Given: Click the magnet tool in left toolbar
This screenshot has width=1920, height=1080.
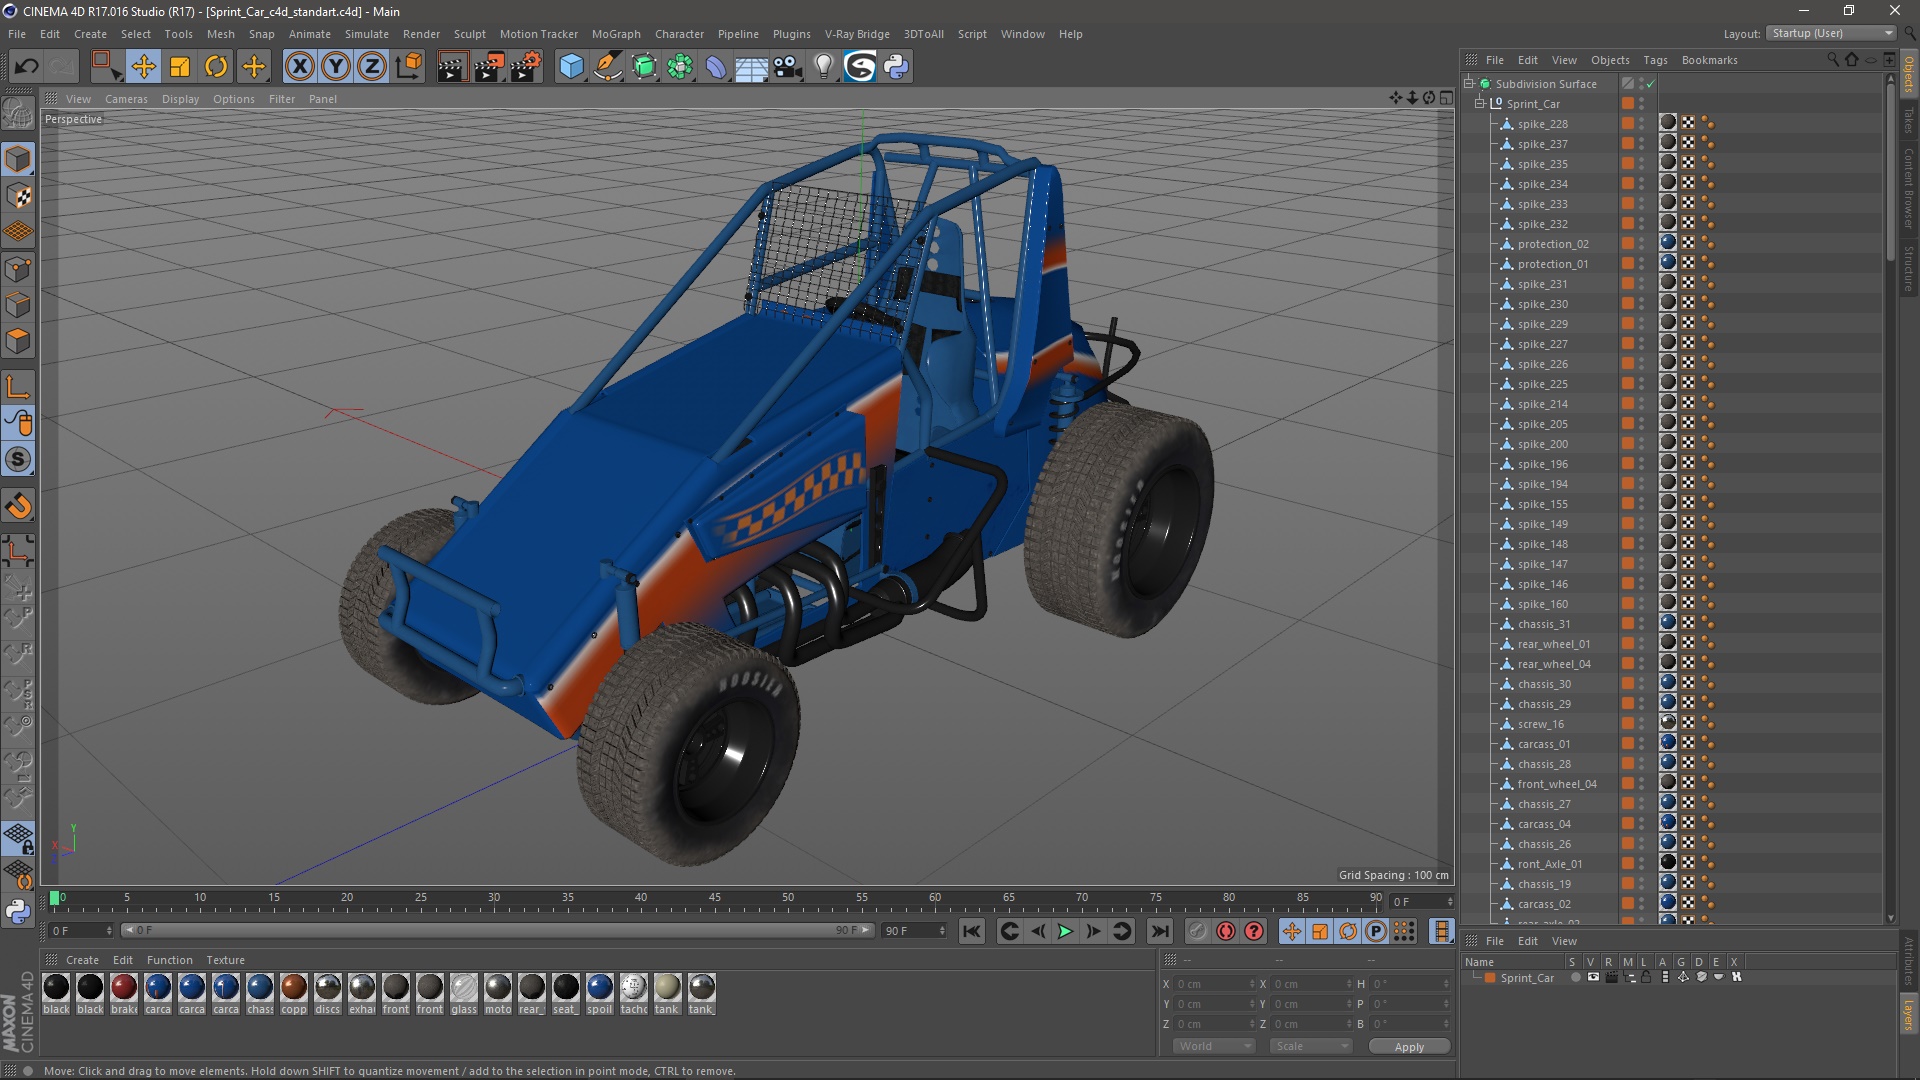Looking at the screenshot, I should [18, 506].
